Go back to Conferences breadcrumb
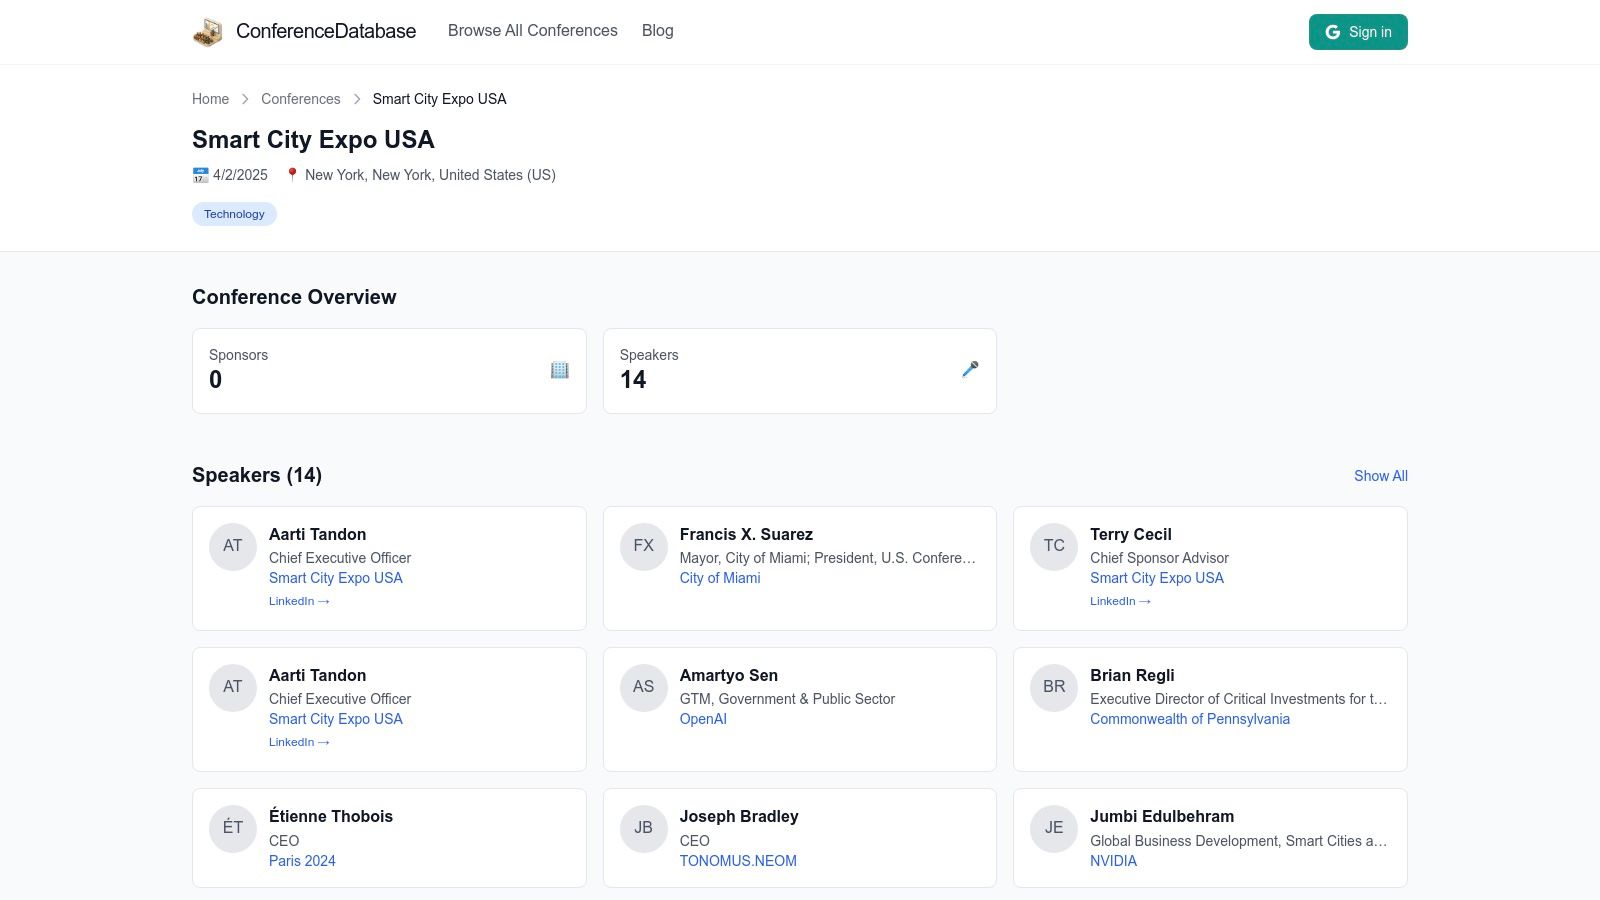 300,99
